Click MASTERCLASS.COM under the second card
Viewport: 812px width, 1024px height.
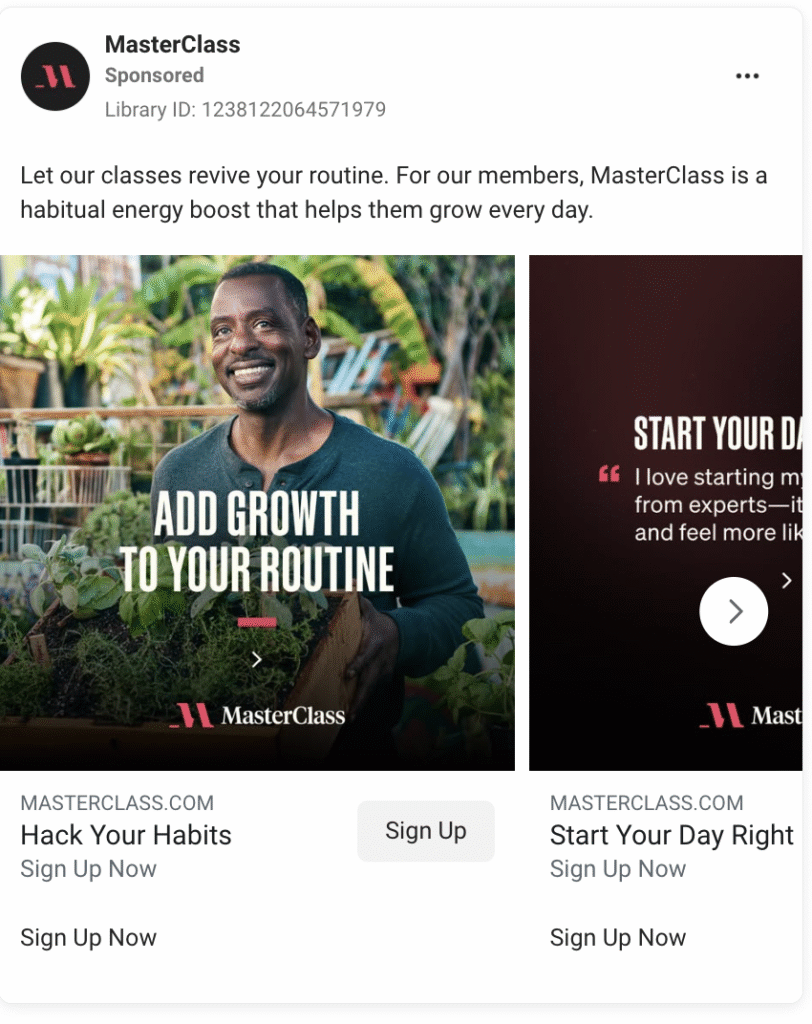tap(647, 803)
